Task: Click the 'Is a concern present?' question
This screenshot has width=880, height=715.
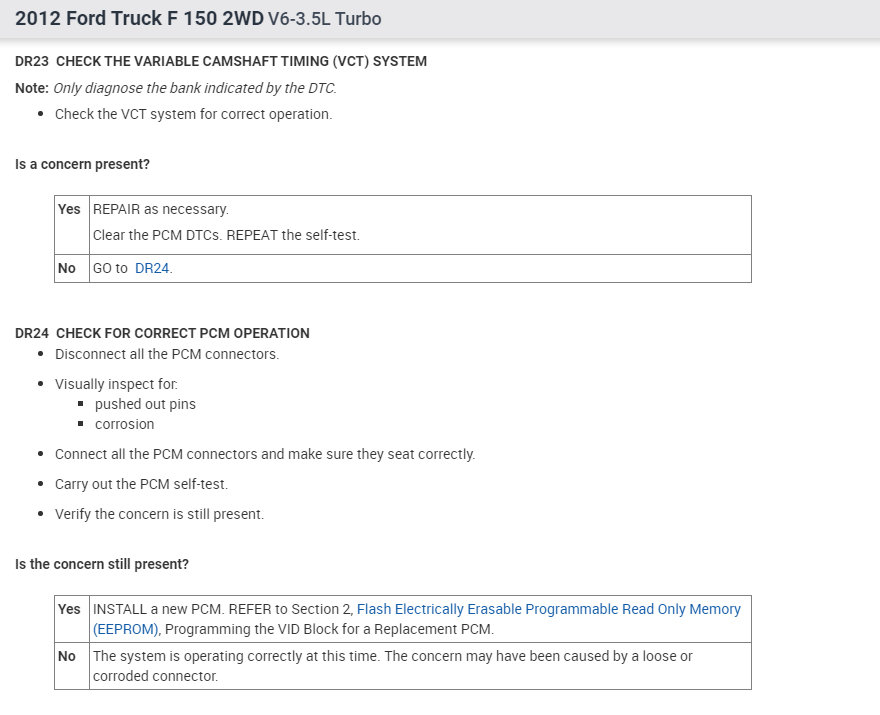Action: (x=82, y=164)
